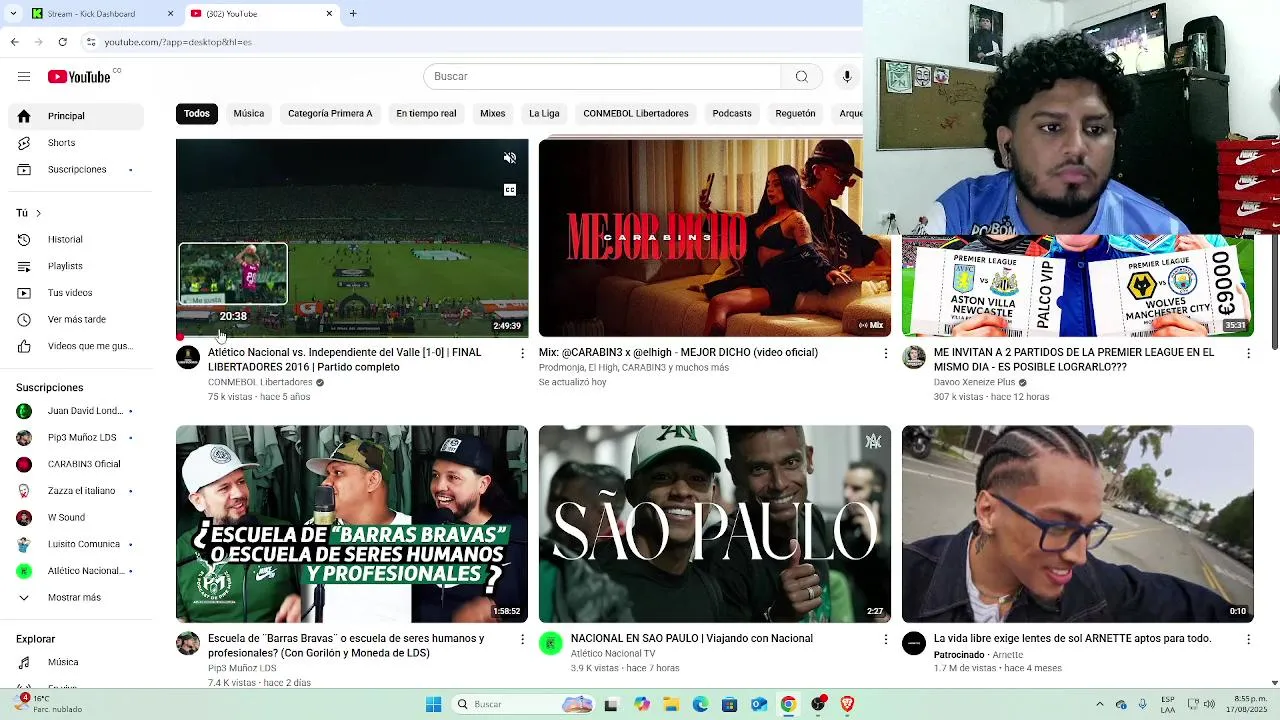Select En tiempo real chip
Image resolution: width=1280 pixels, height=720 pixels.
pos(426,114)
